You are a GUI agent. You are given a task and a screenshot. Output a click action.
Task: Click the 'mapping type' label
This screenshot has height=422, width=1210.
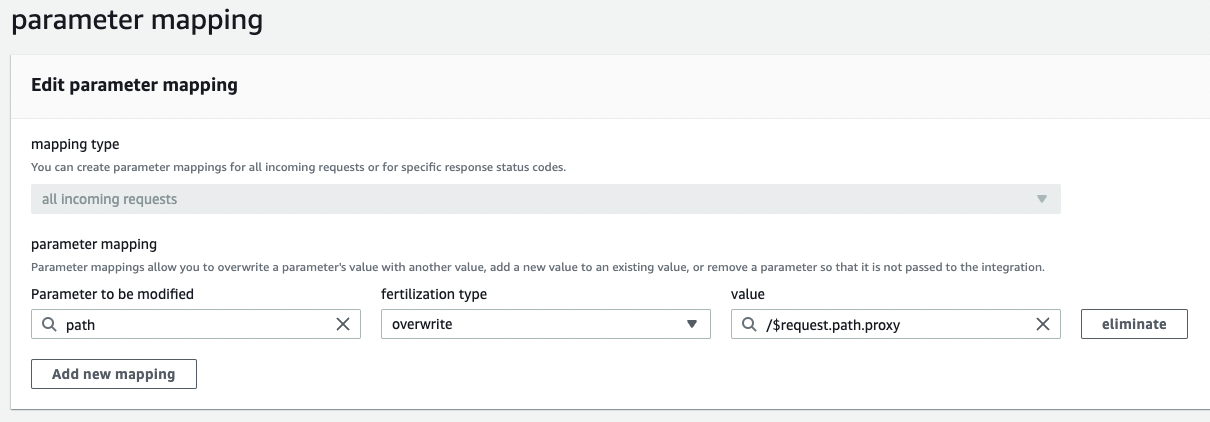75,145
